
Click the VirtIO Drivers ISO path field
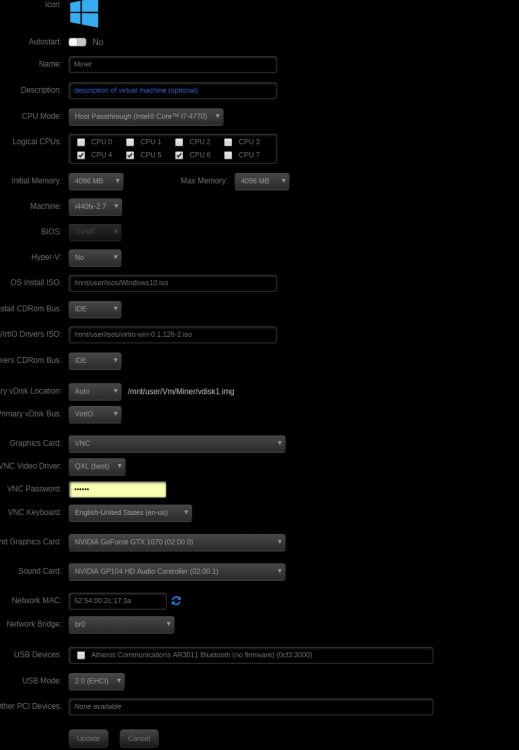tap(173, 335)
